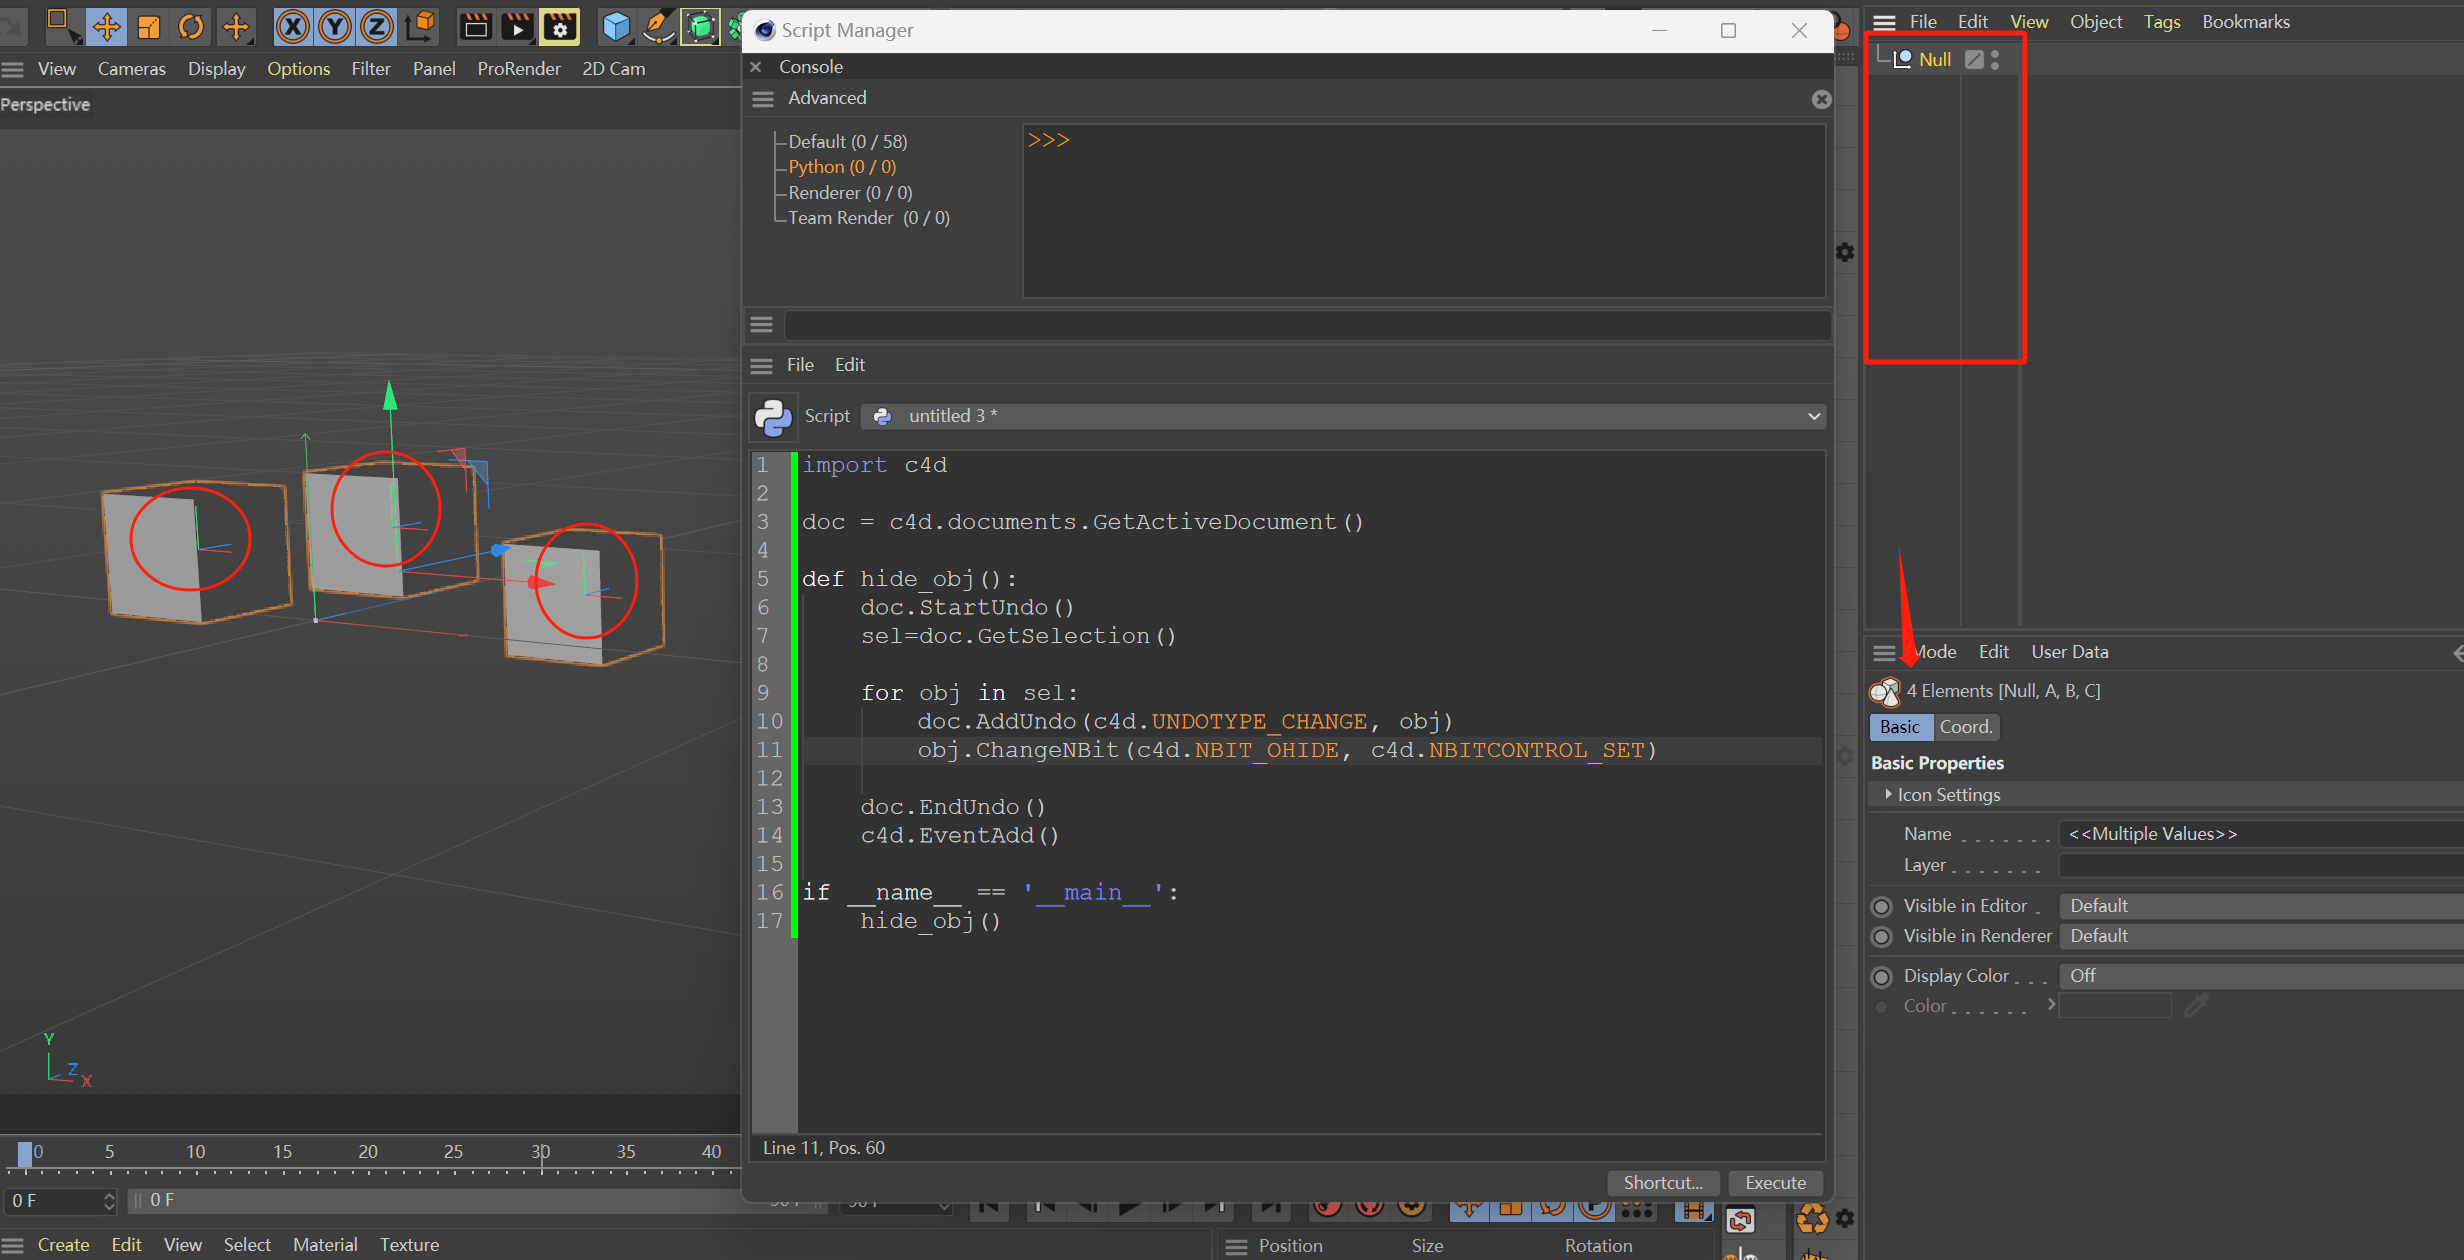Select the Move tool
This screenshot has width=2464, height=1260.
pos(106,26)
